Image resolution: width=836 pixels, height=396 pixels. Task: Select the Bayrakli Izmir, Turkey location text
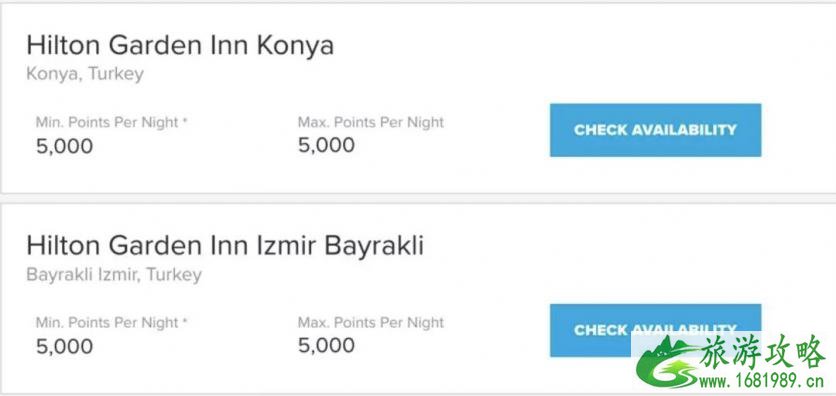[x=114, y=274]
